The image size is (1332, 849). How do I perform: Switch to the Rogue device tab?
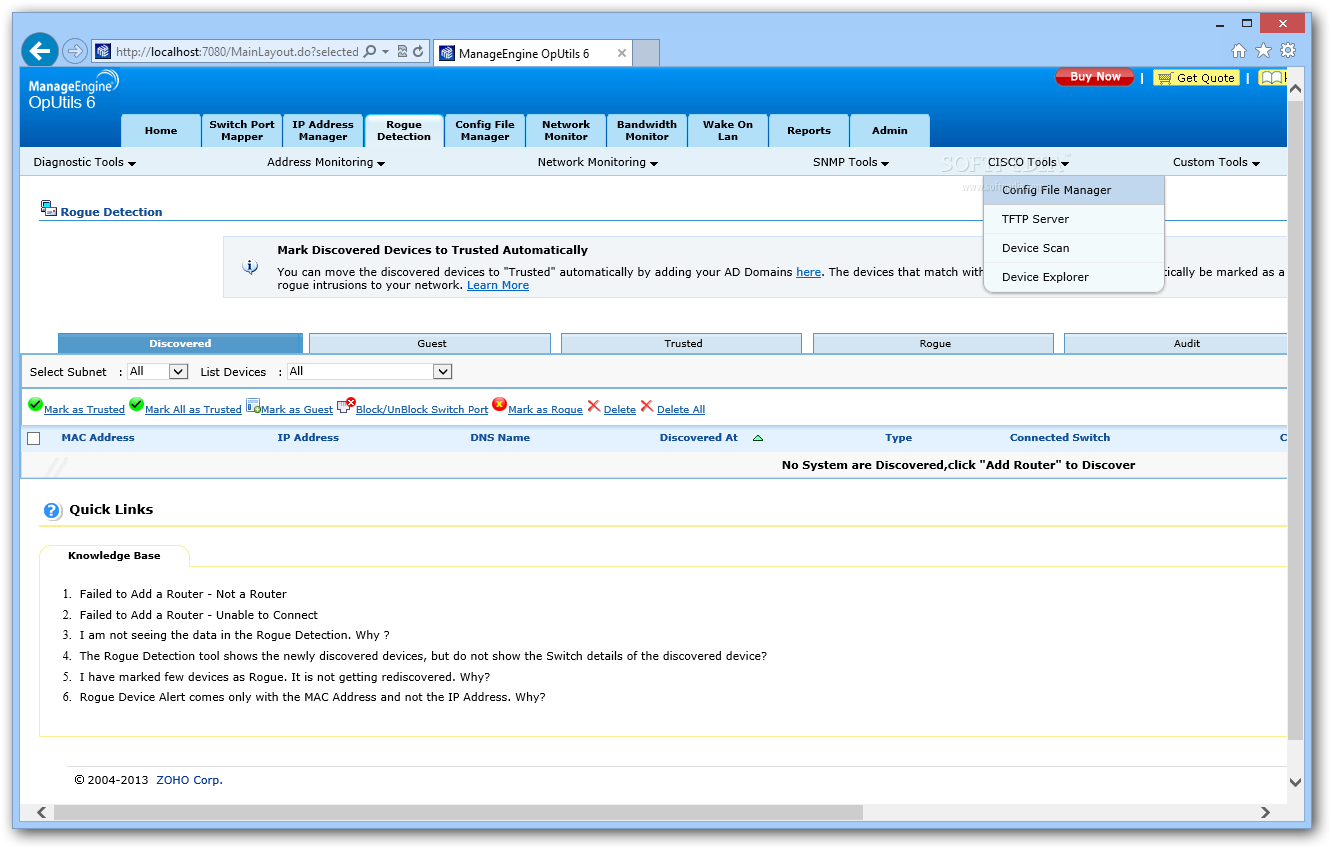tap(935, 343)
